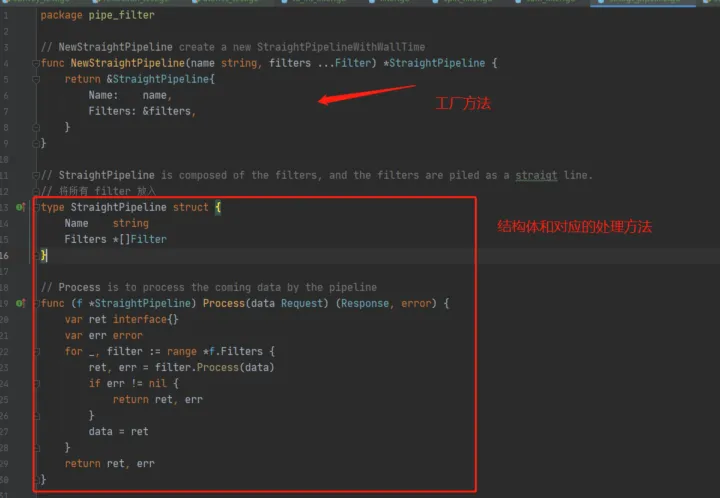Collapse the Process method fold marker
Viewport: 720px width, 498px height.
pyautogui.click(x=36, y=303)
